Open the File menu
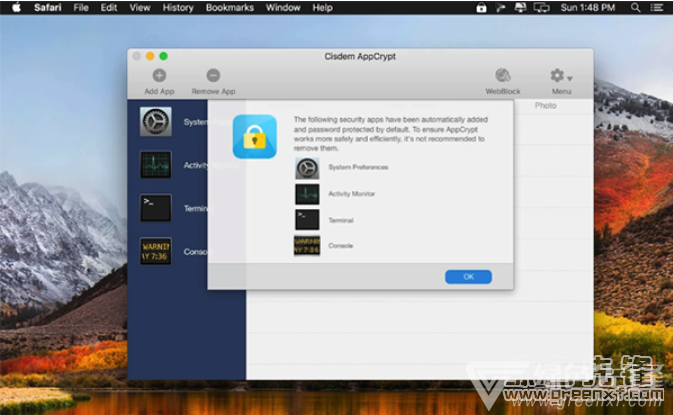 point(81,7)
